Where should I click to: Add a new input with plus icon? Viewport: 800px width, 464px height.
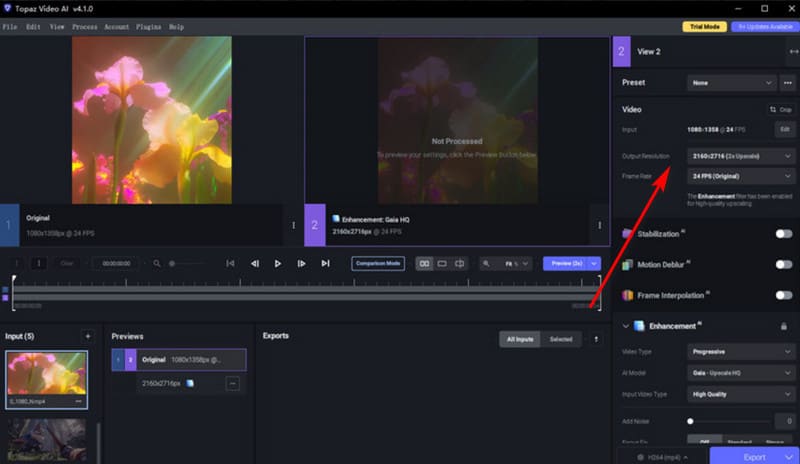pyautogui.click(x=87, y=337)
